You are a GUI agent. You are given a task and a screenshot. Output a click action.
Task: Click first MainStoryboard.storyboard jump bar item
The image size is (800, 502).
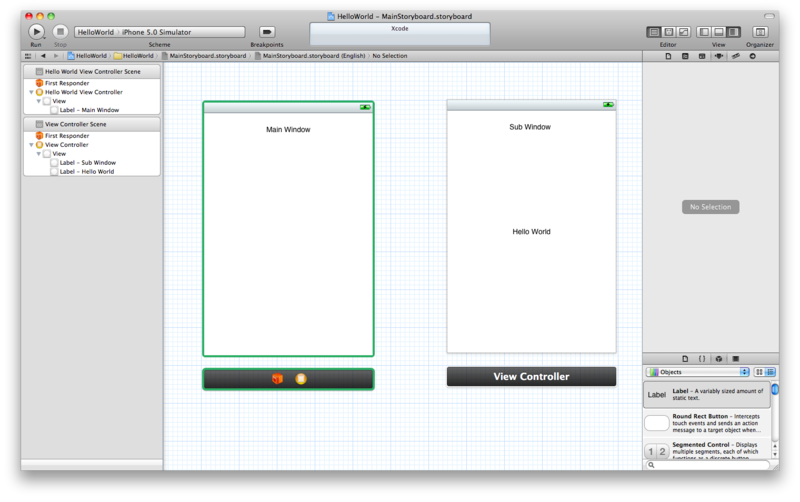tap(204, 56)
